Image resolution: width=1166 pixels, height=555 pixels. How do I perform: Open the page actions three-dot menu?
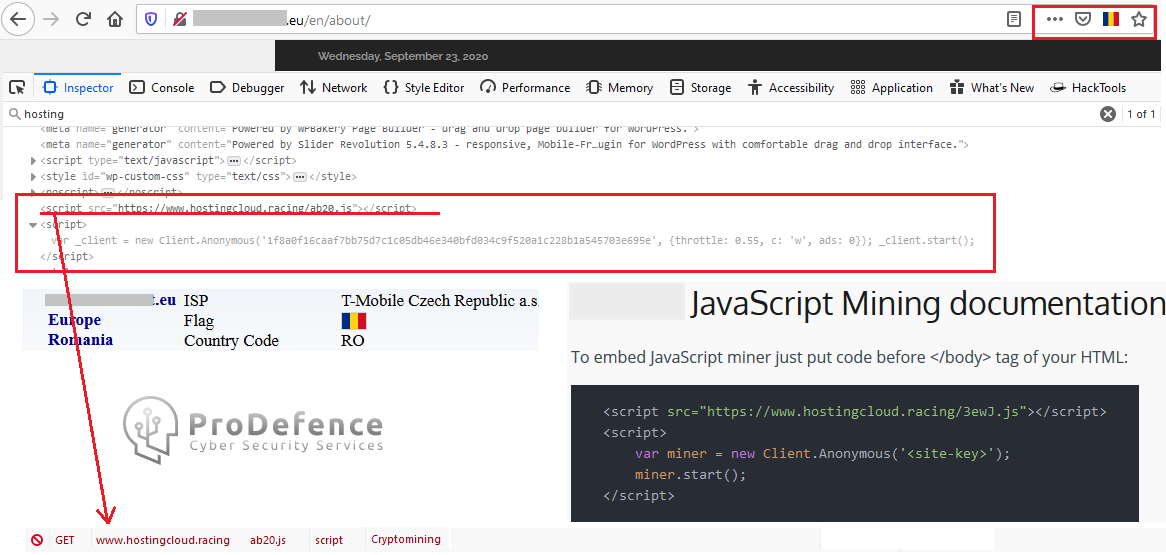pyautogui.click(x=1054, y=19)
